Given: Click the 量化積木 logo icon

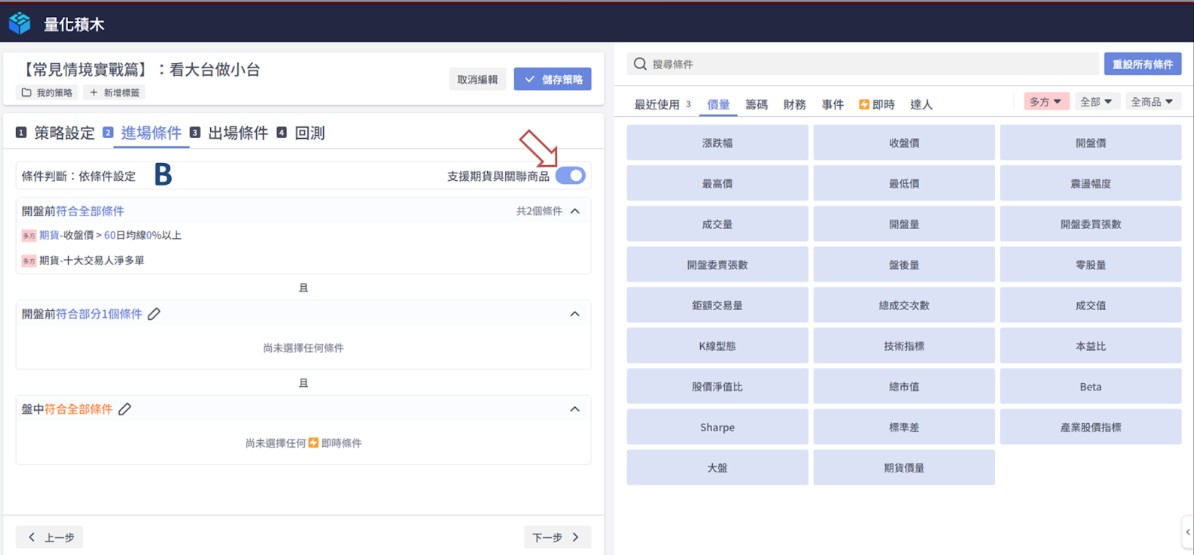Looking at the screenshot, I should [20, 22].
